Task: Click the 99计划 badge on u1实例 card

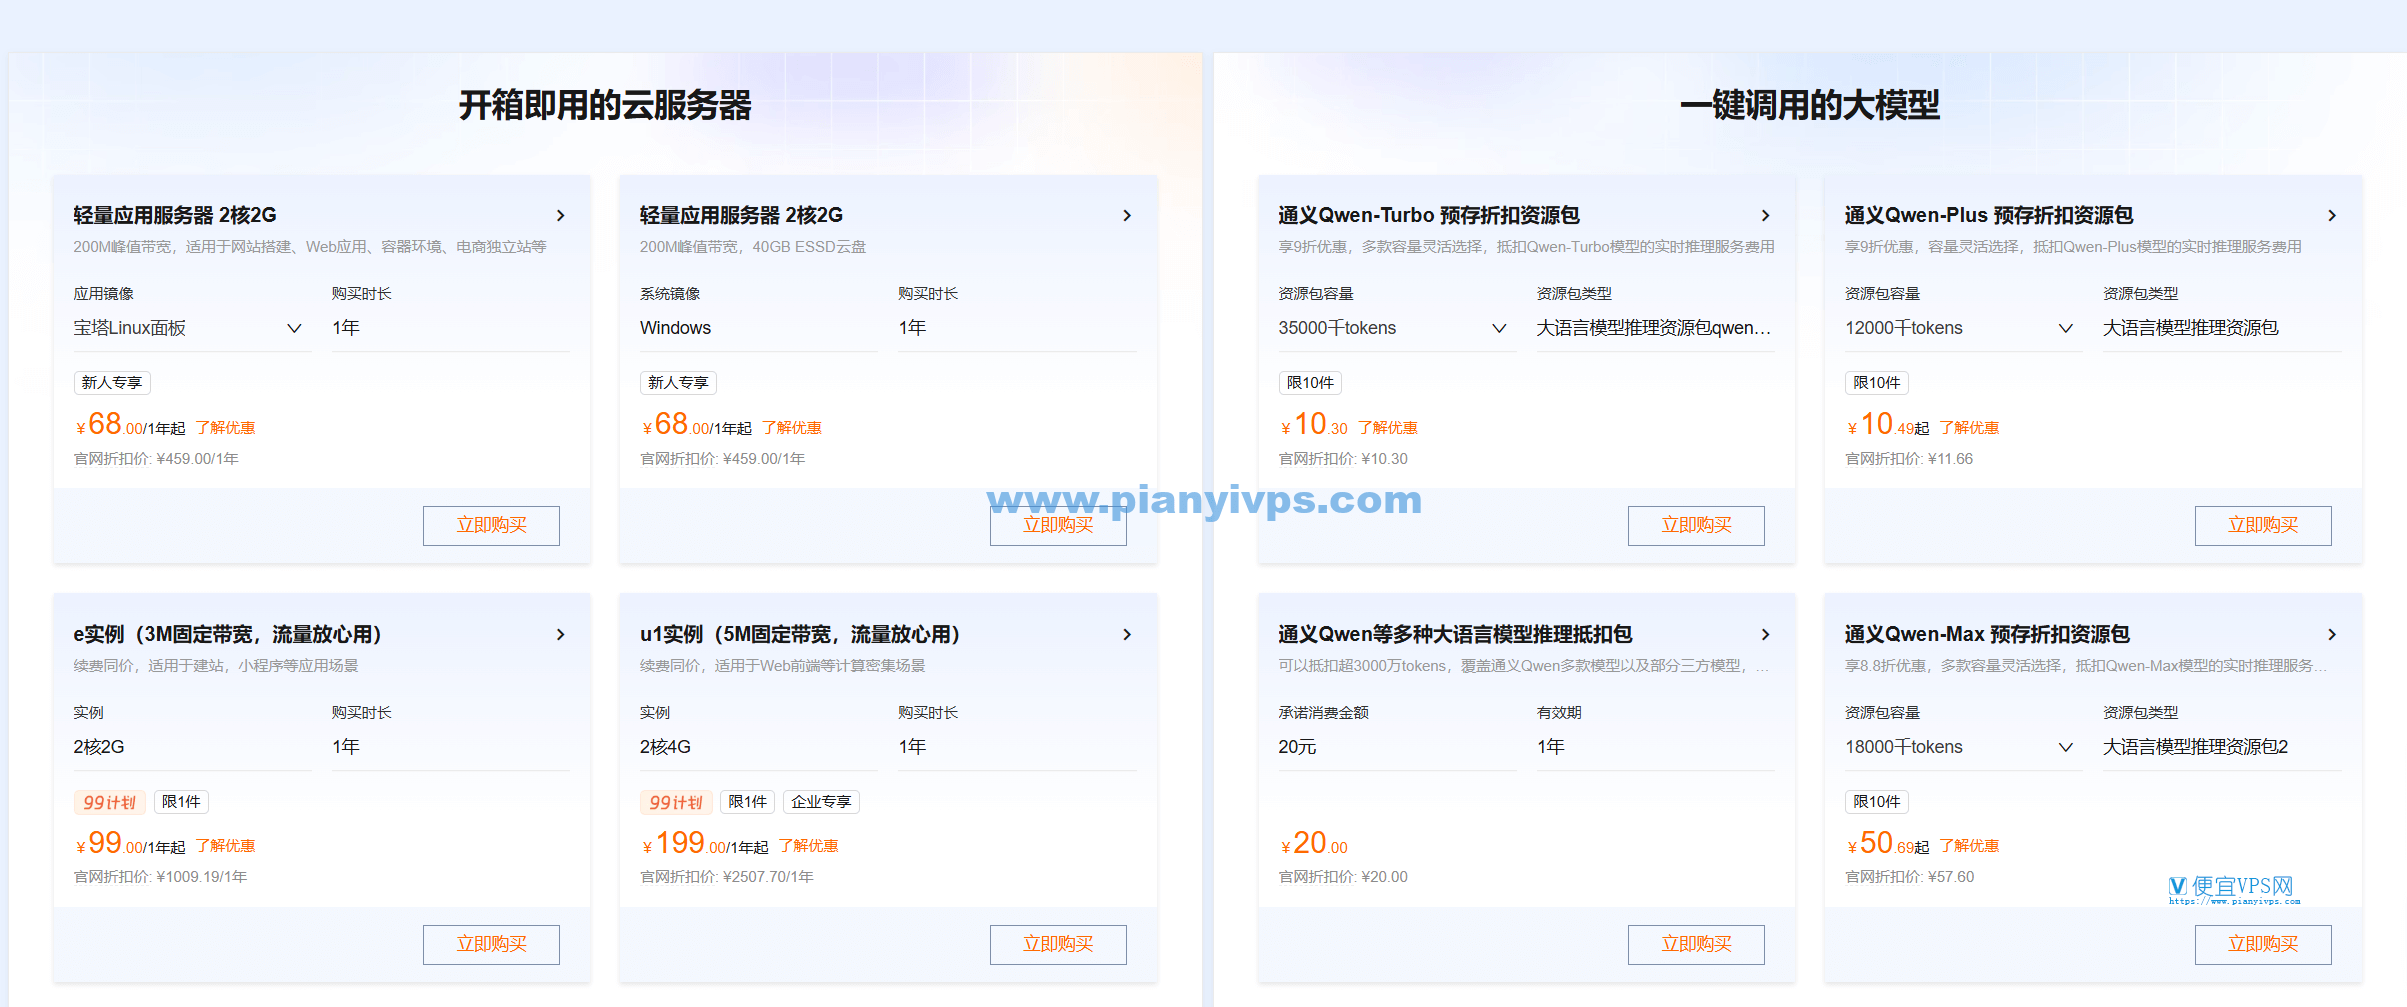Action: pyautogui.click(x=676, y=802)
